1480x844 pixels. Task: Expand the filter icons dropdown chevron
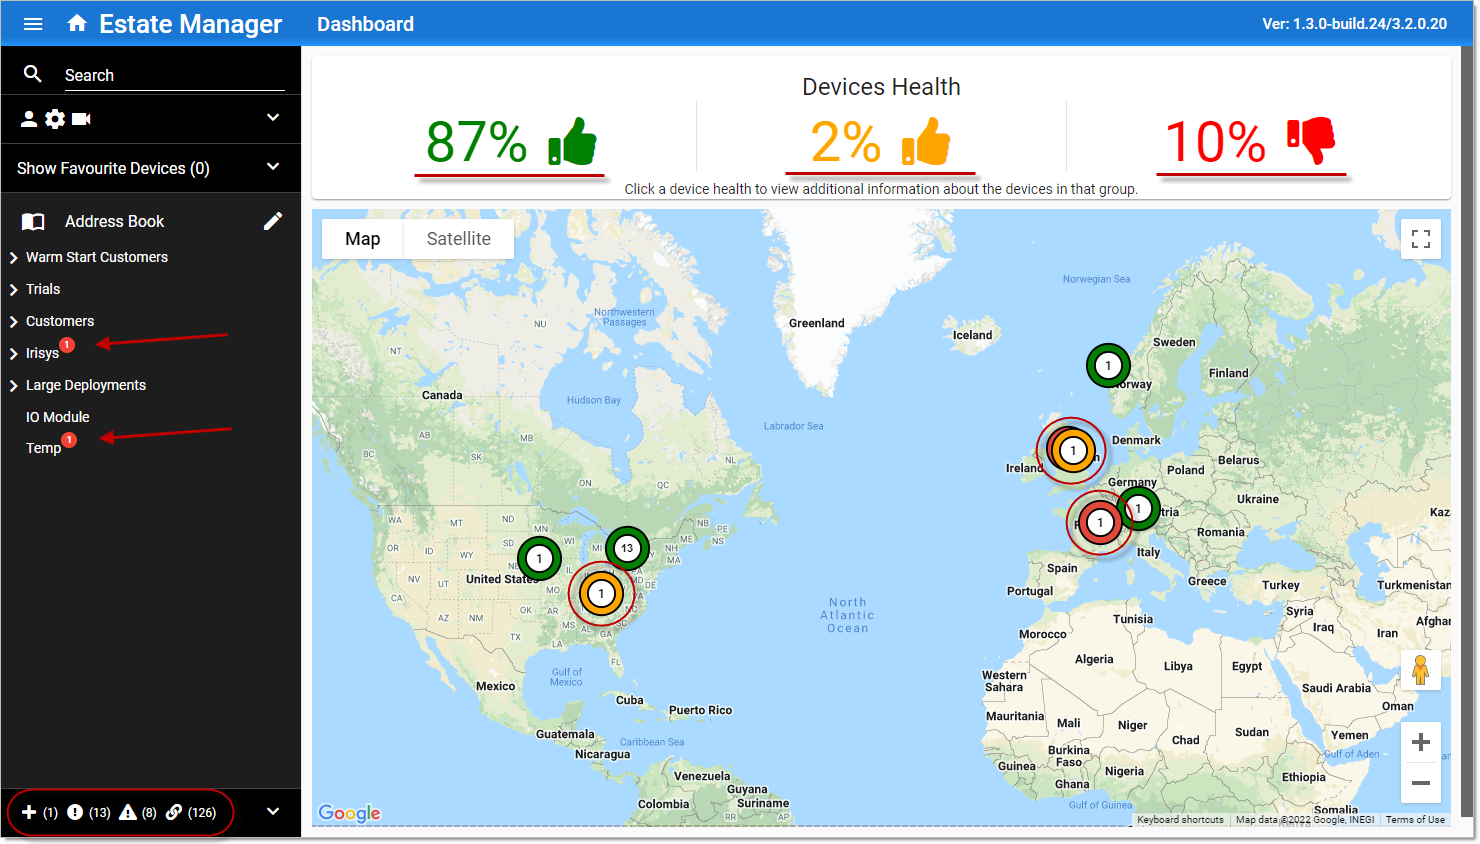(273, 117)
